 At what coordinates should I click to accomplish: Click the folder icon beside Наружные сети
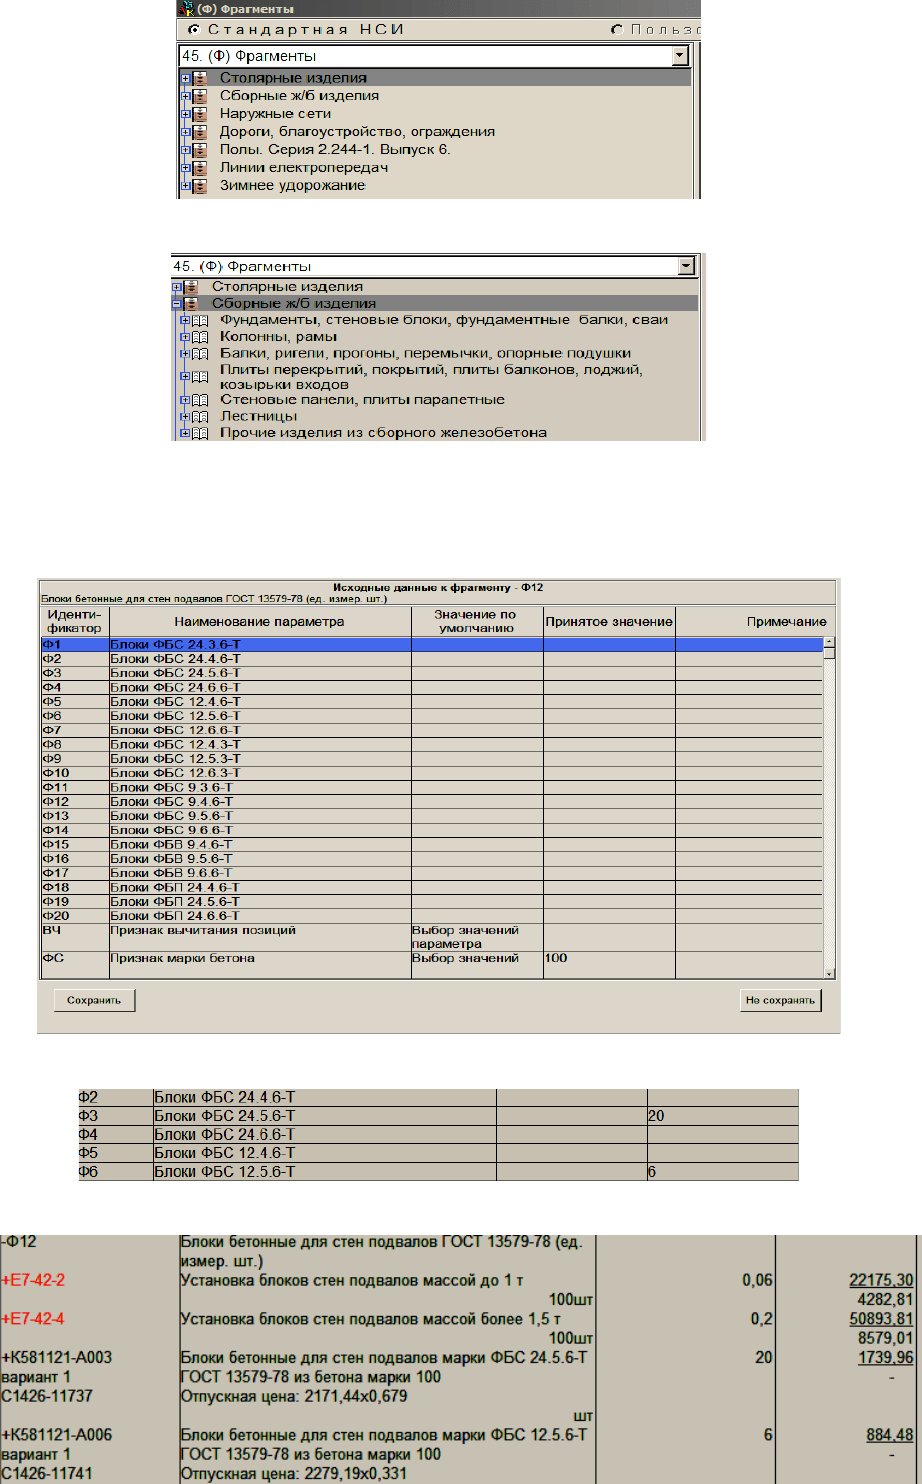(200, 114)
